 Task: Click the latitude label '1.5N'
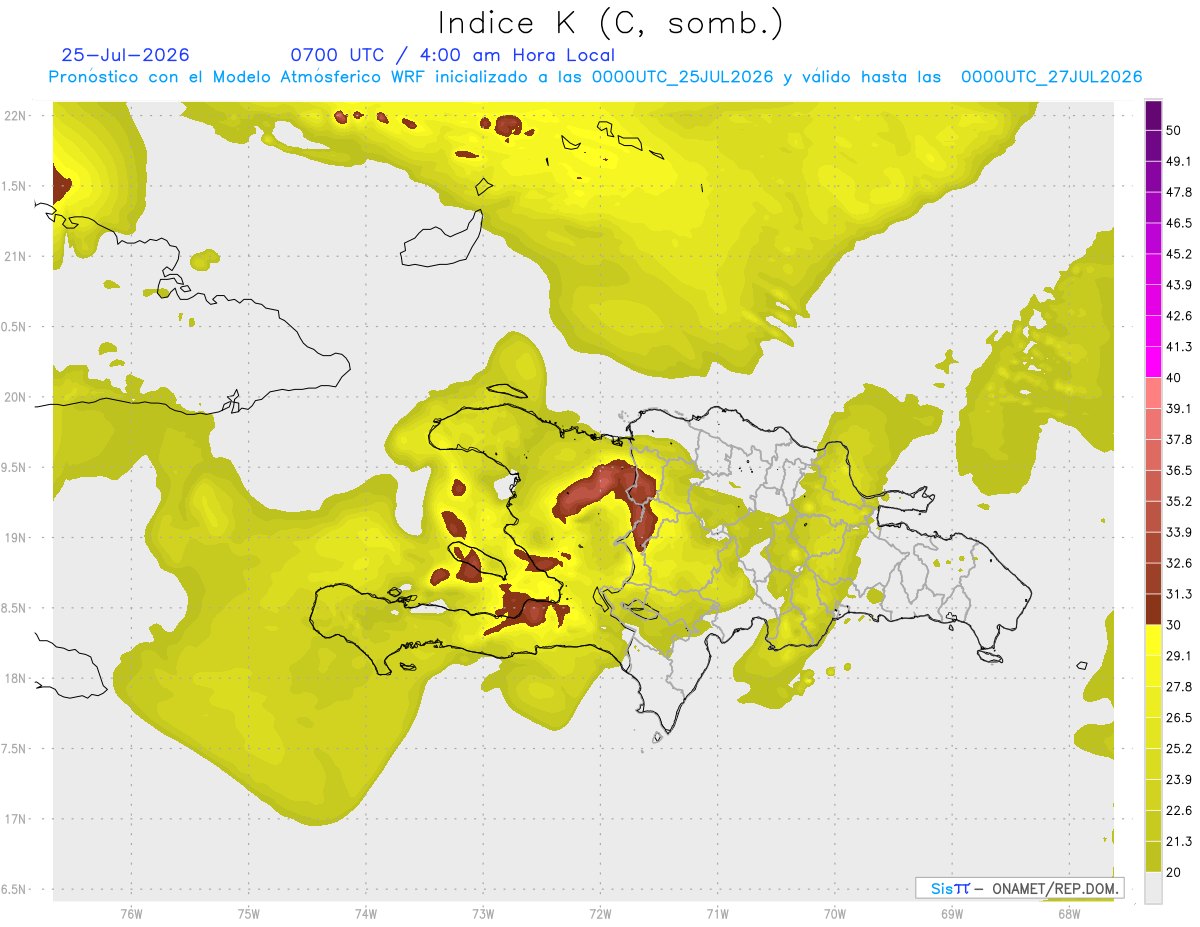[x=15, y=186]
